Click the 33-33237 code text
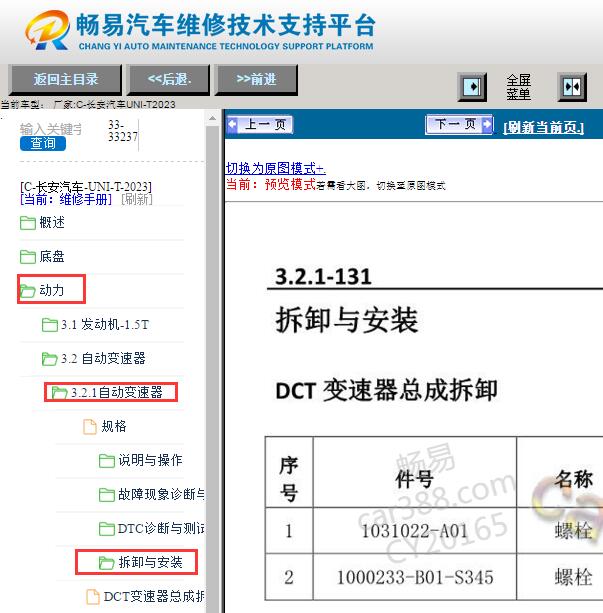Image resolution: width=603 pixels, height=613 pixels. (122, 131)
